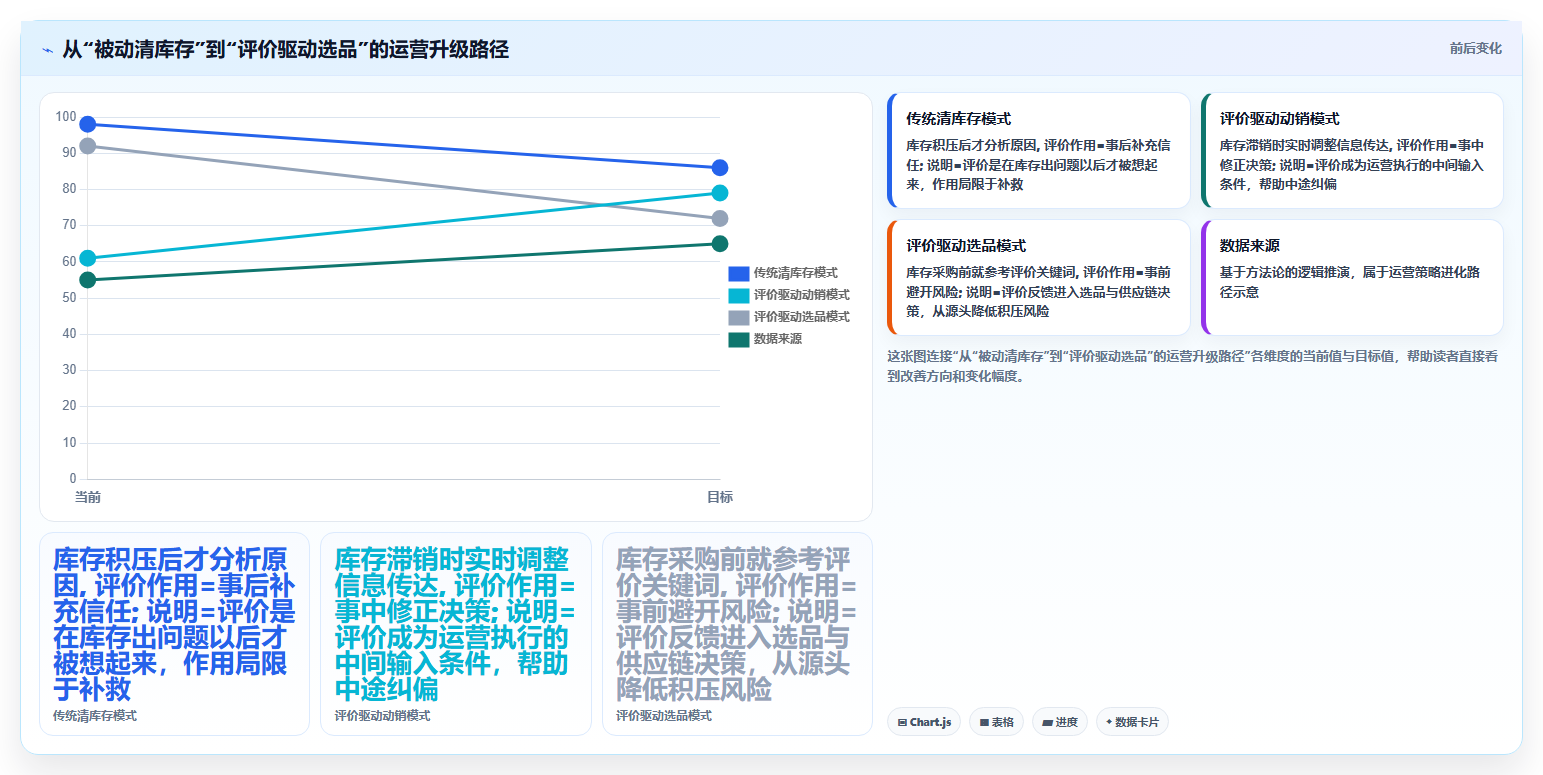Click the green data point at 目标 (65)

pyautogui.click(x=720, y=244)
